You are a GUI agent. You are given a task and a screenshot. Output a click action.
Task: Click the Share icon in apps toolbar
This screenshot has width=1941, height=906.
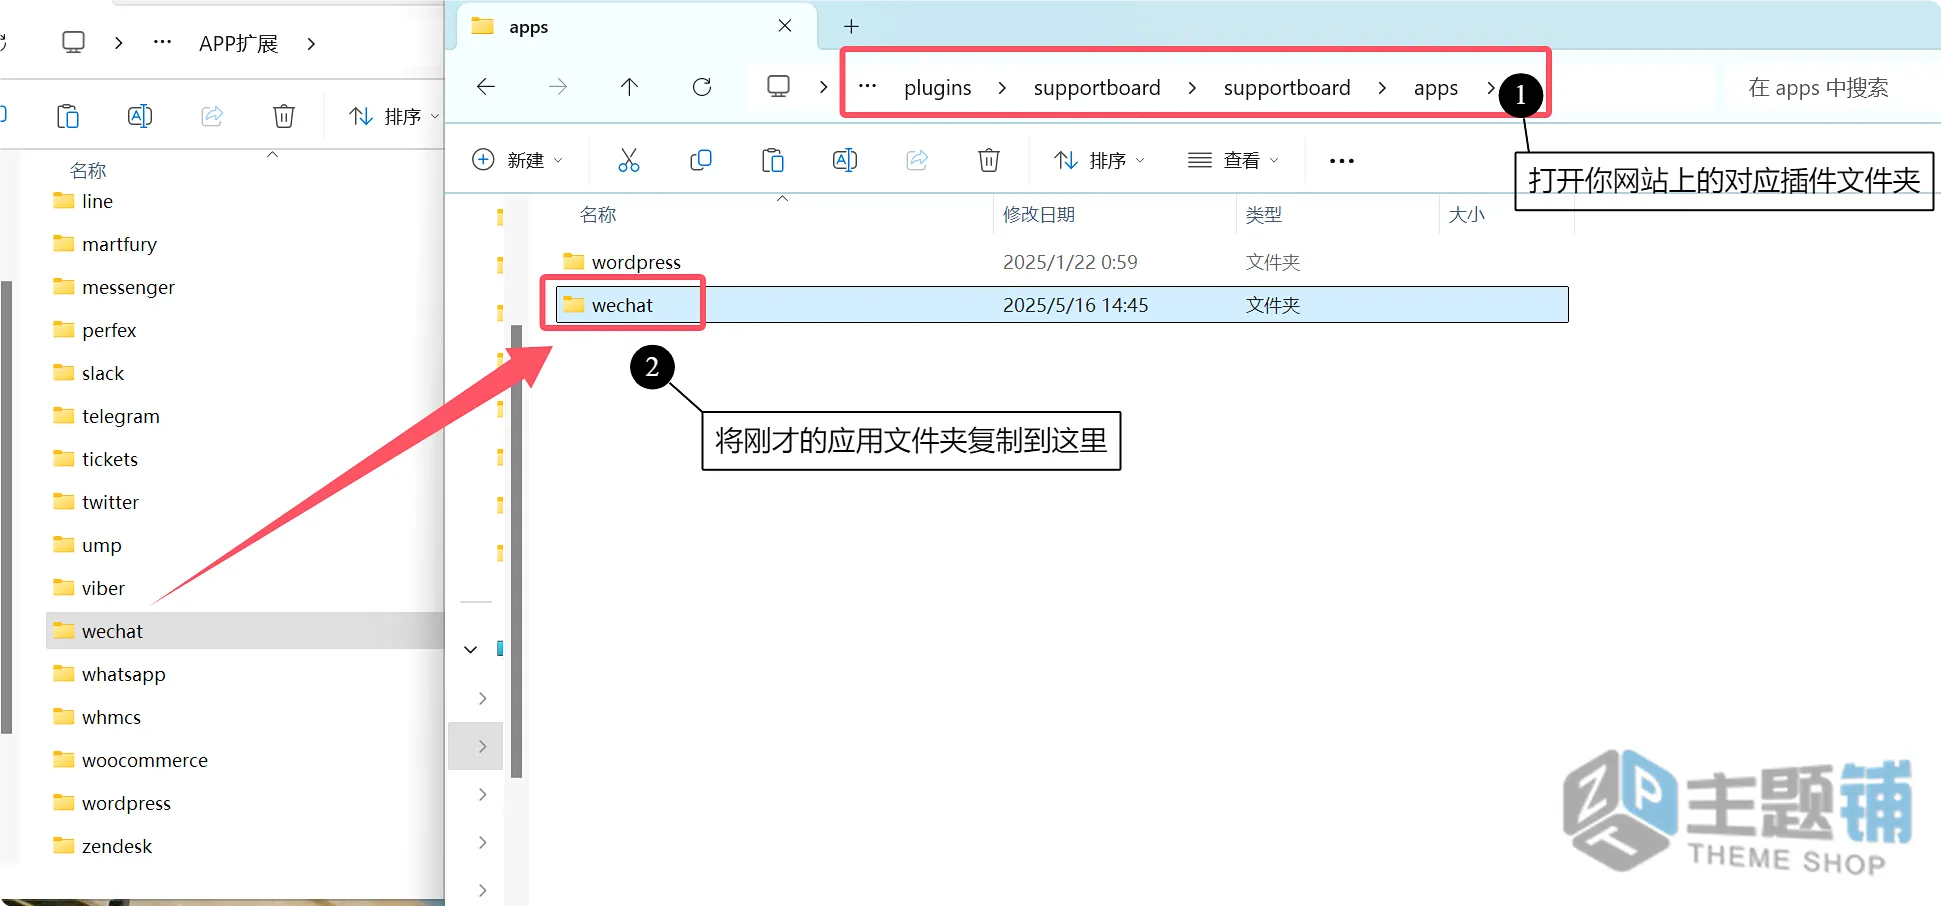[x=917, y=160]
